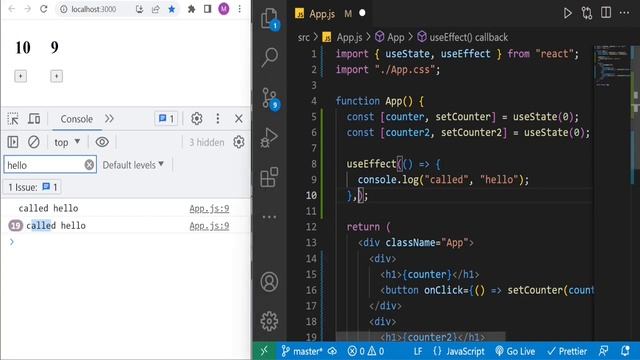
Task: Open App.js:9 link of first log
Action: [x=209, y=209]
